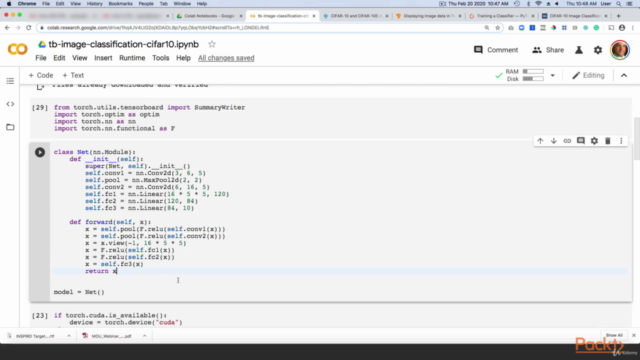Open the user account avatar
This screenshot has height=360, width=640.
pyautogui.click(x=620, y=50)
